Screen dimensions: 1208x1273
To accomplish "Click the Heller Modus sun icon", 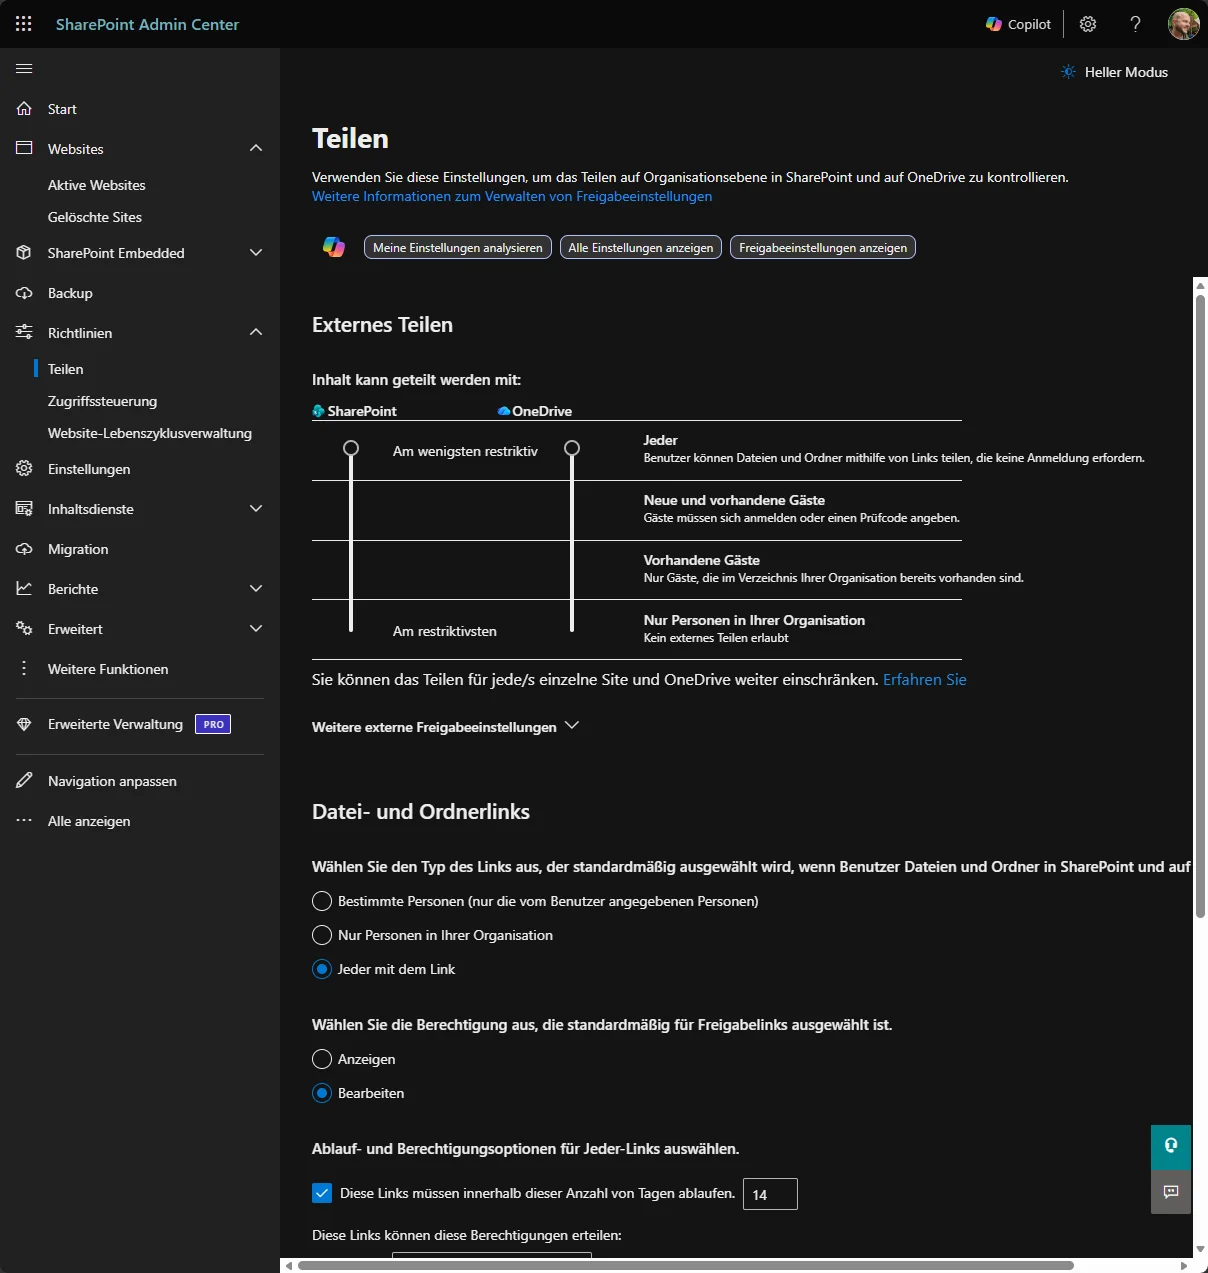I will [1068, 72].
